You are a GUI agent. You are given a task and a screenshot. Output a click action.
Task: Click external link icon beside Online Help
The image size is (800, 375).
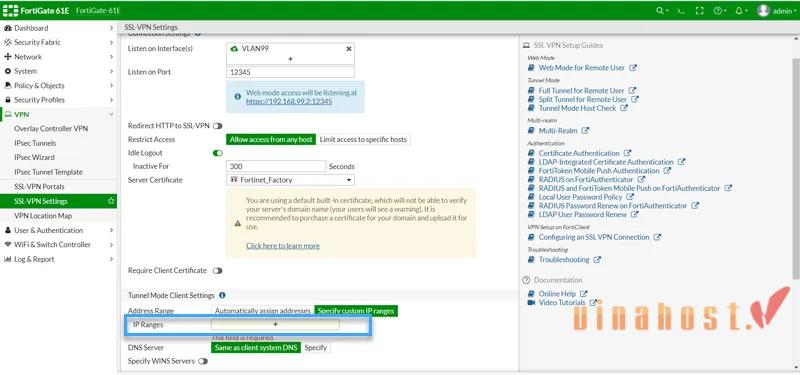(x=584, y=294)
